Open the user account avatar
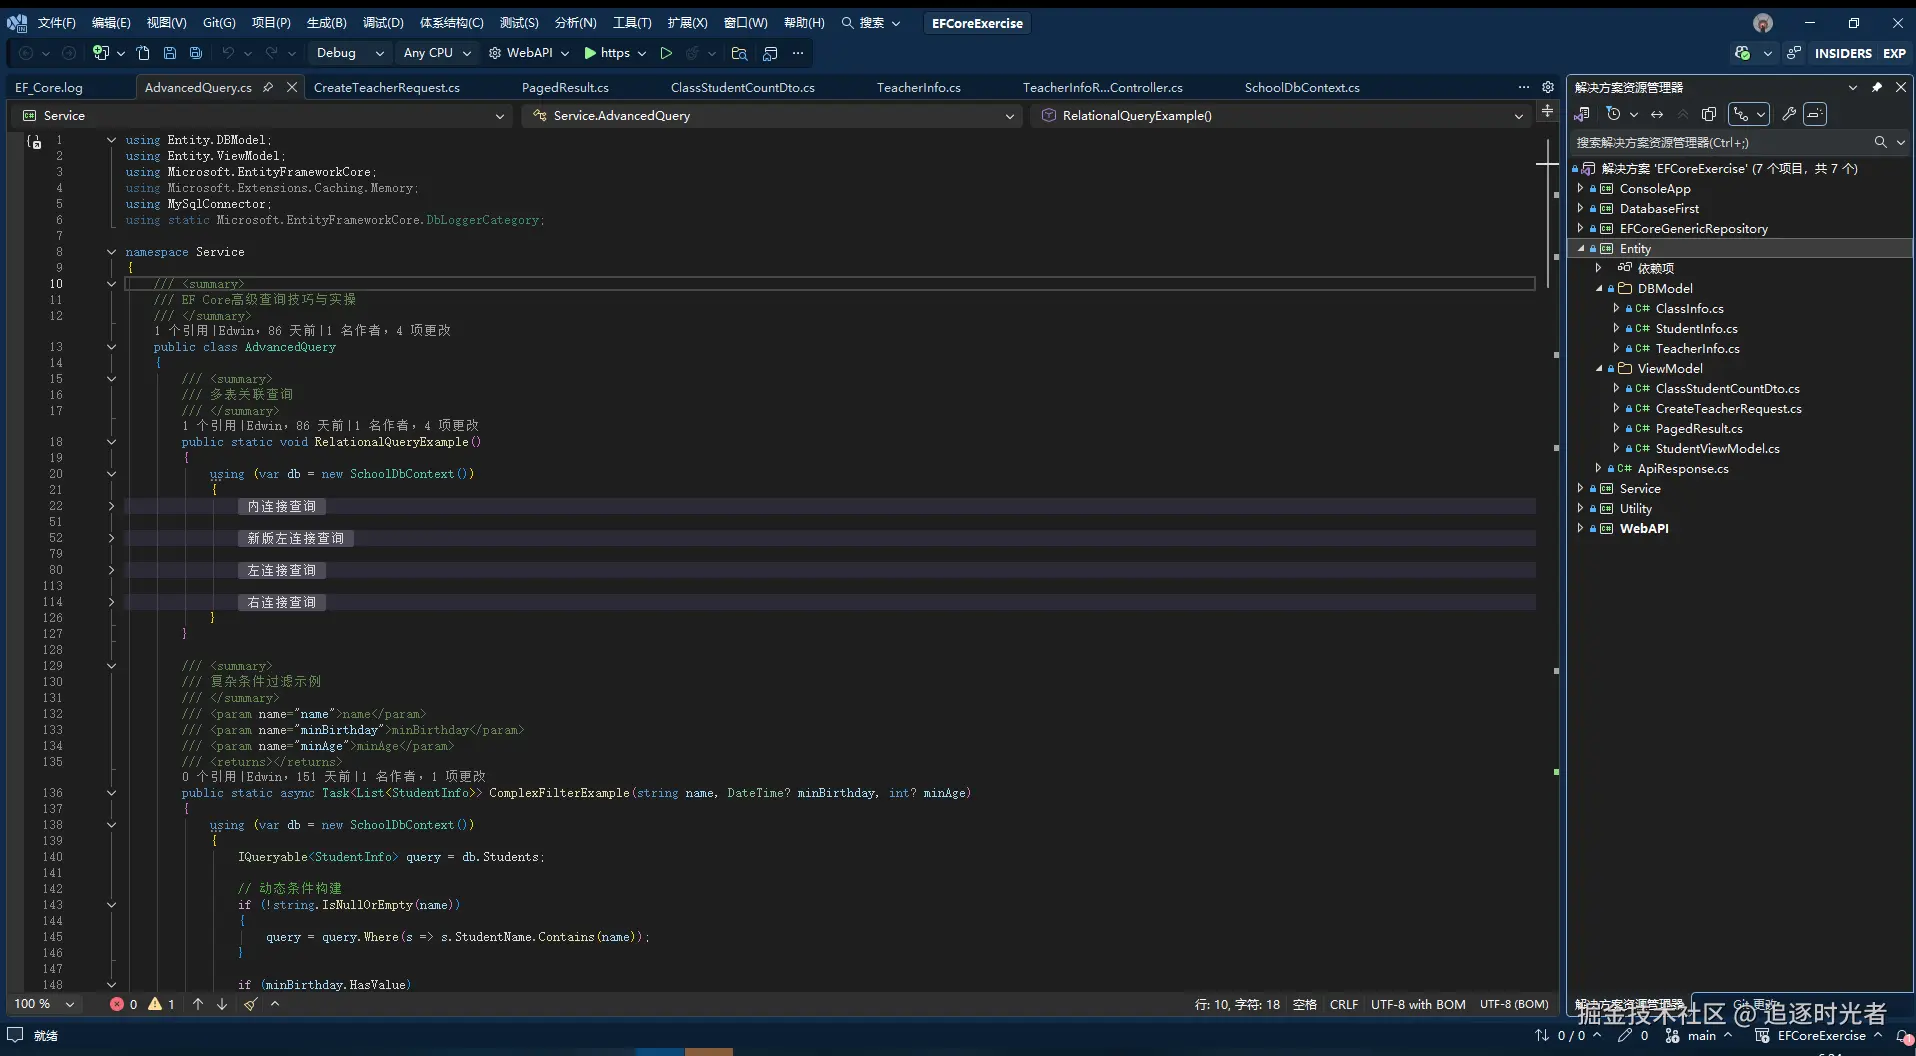 pos(1763,23)
